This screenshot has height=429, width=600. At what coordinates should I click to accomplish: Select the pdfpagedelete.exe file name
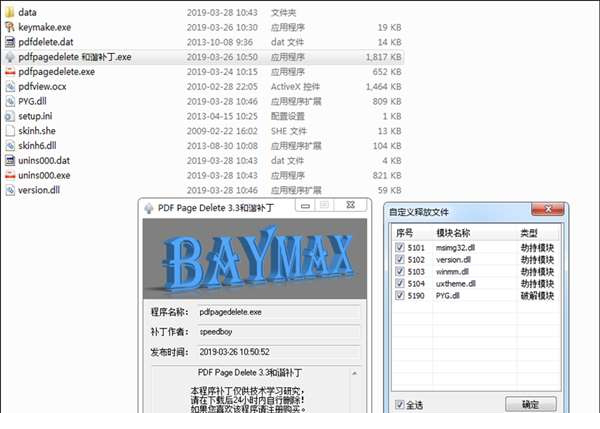[x=57, y=72]
